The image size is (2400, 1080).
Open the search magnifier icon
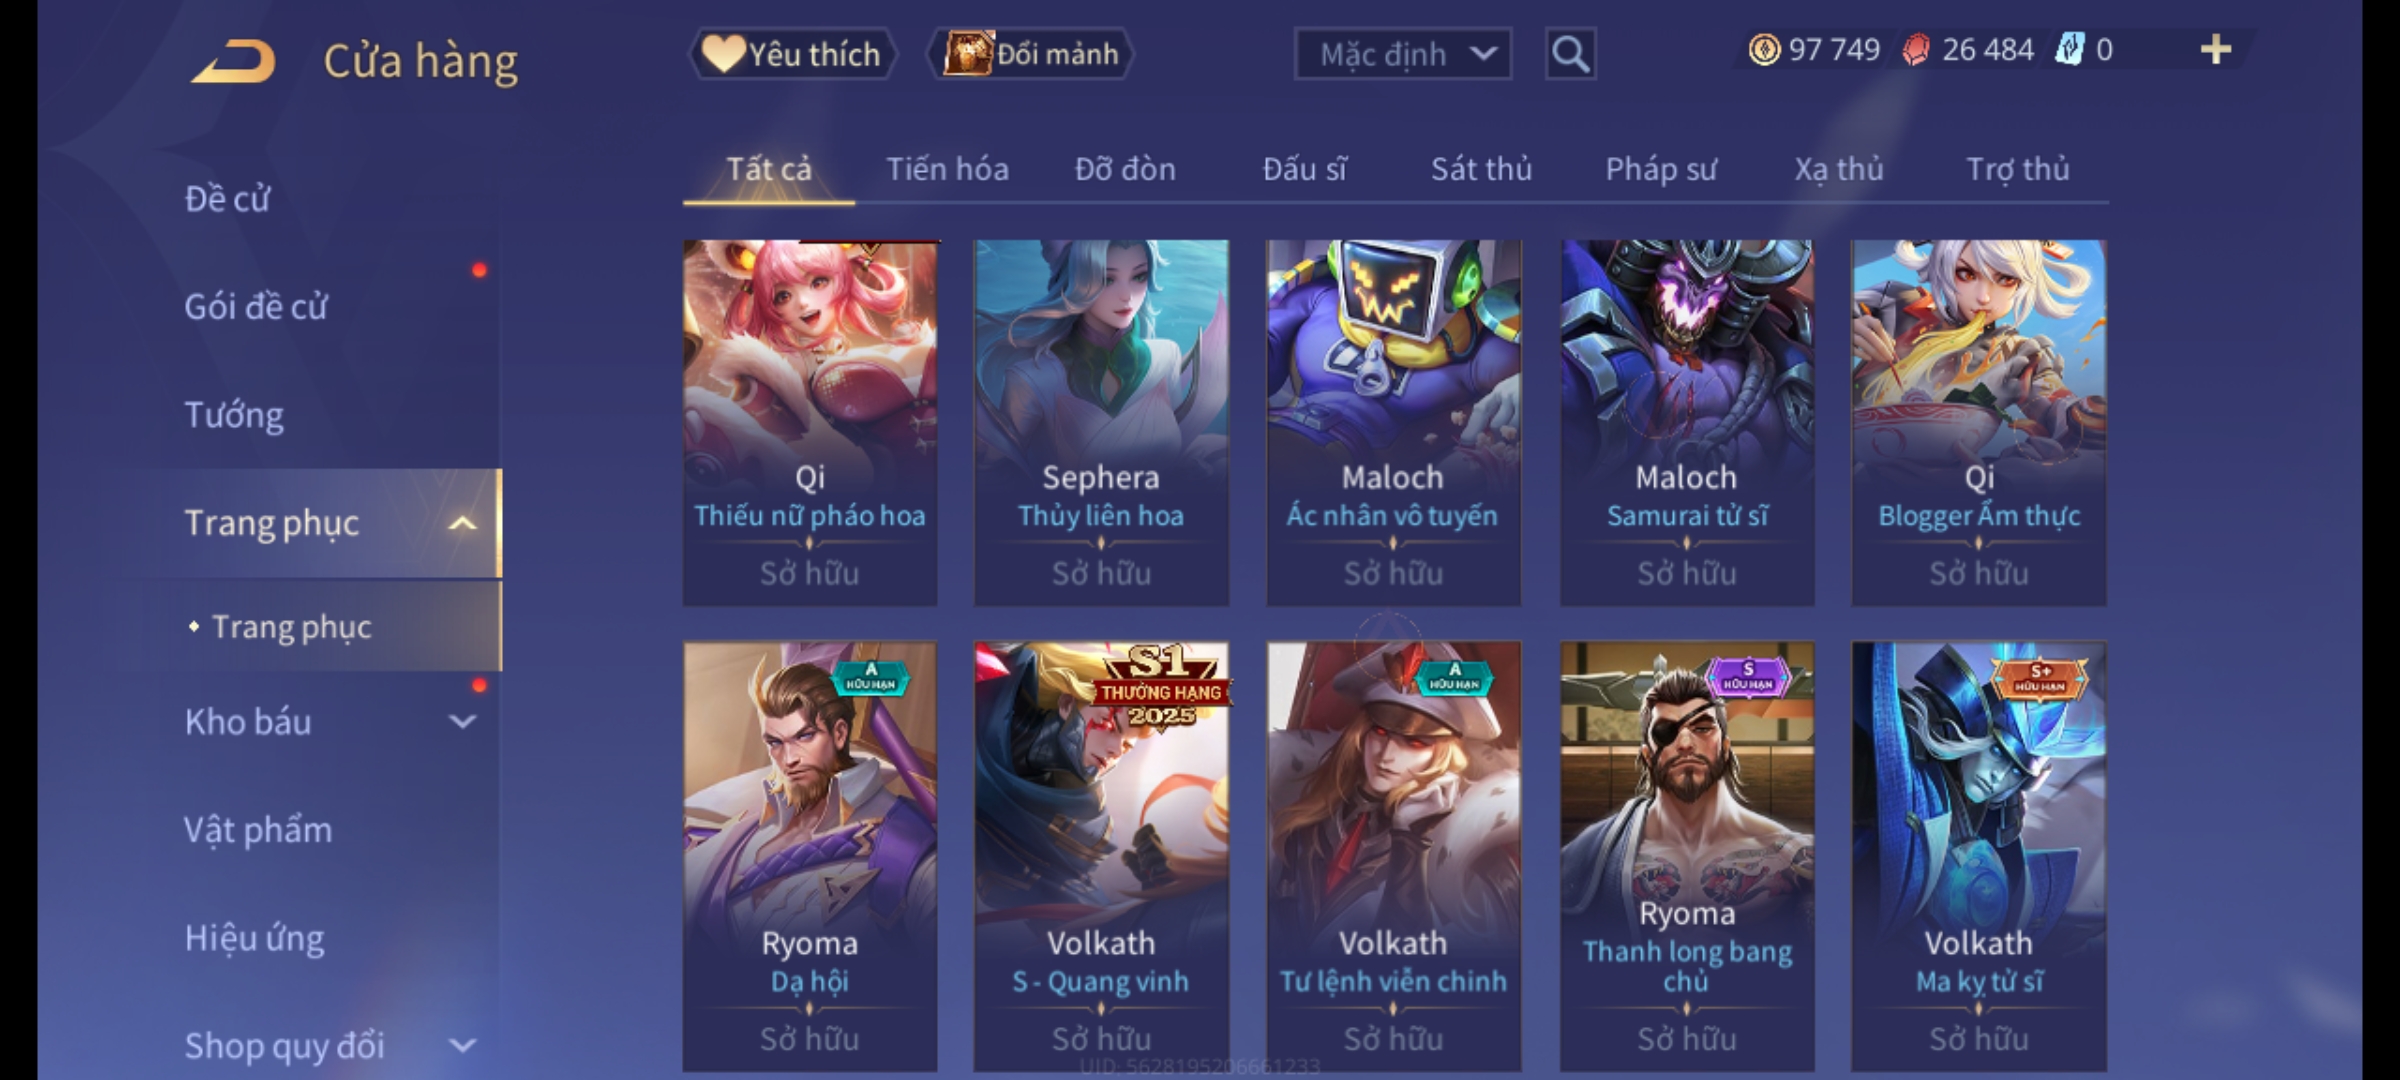pyautogui.click(x=1570, y=54)
